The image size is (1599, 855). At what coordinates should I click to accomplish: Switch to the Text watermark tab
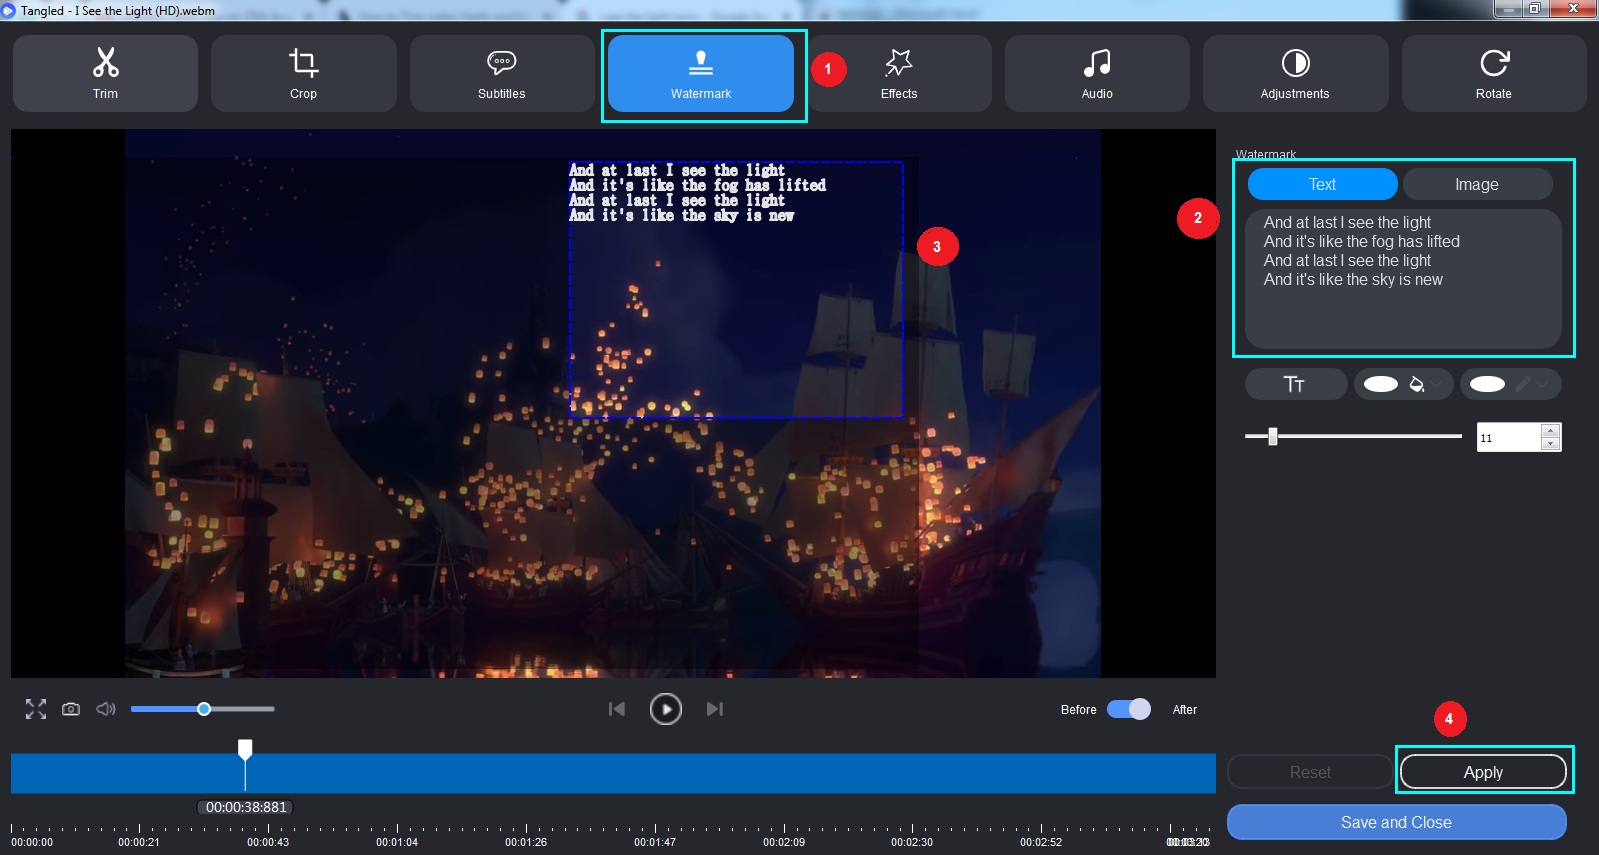pos(1322,184)
